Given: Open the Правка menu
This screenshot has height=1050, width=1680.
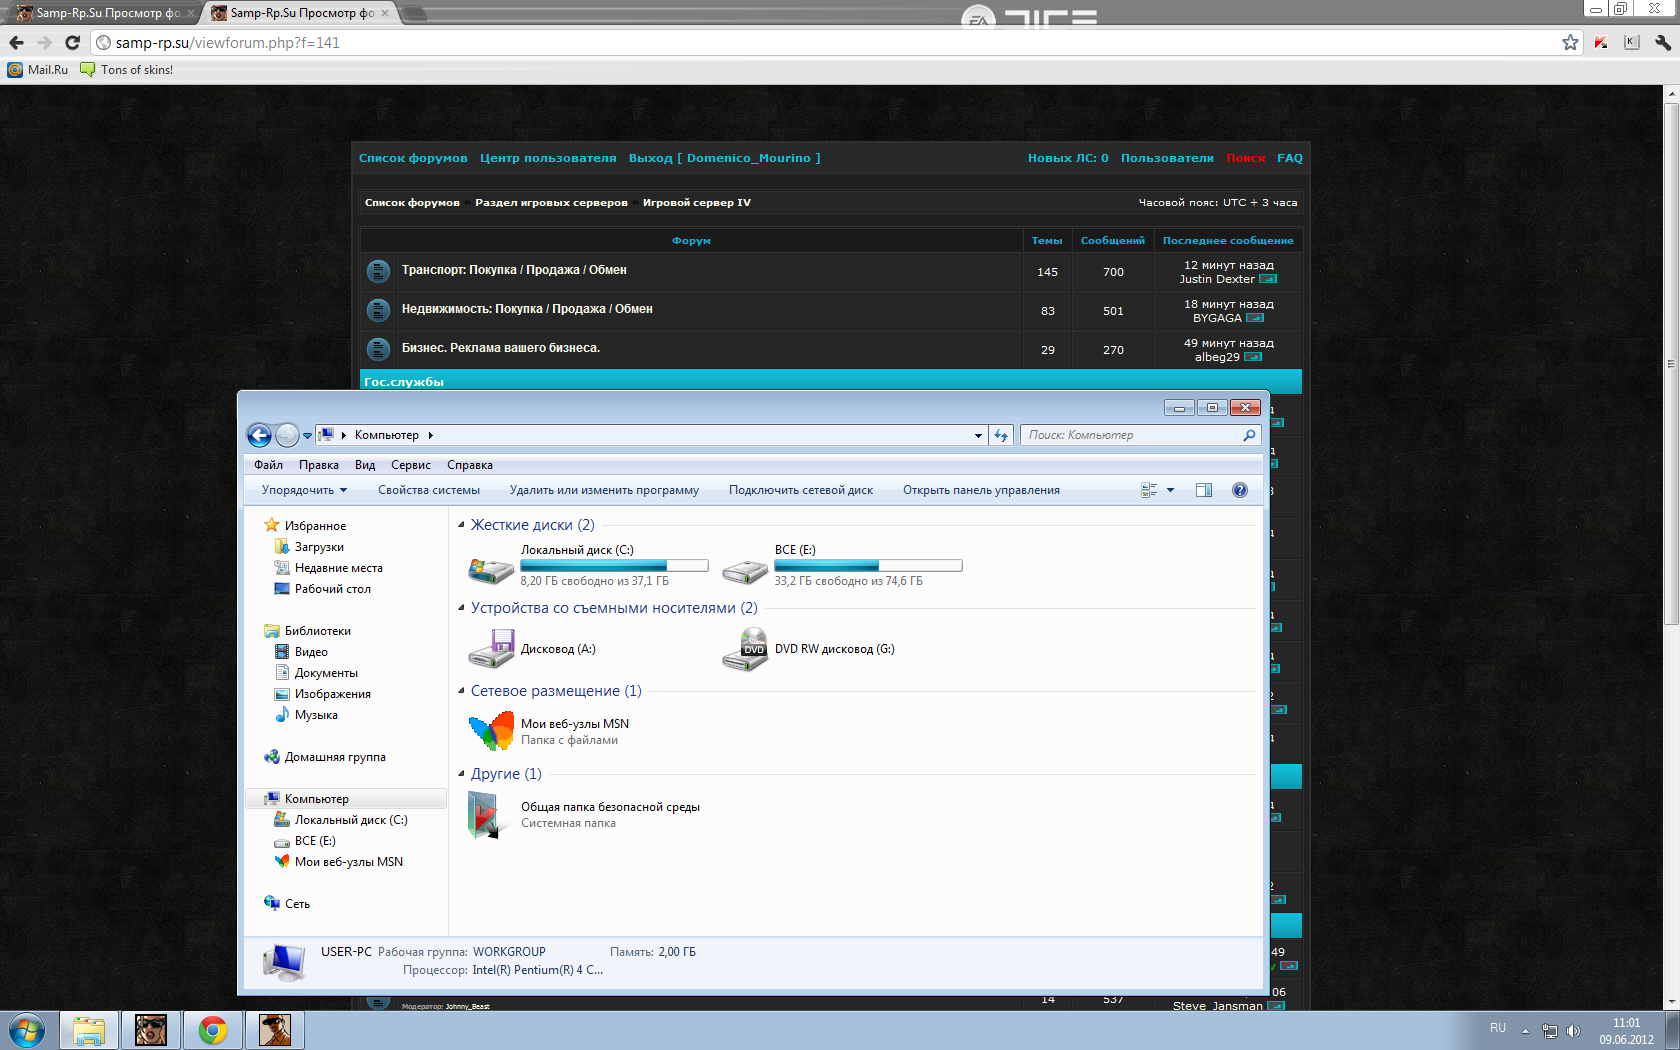Looking at the screenshot, I should (x=318, y=465).
